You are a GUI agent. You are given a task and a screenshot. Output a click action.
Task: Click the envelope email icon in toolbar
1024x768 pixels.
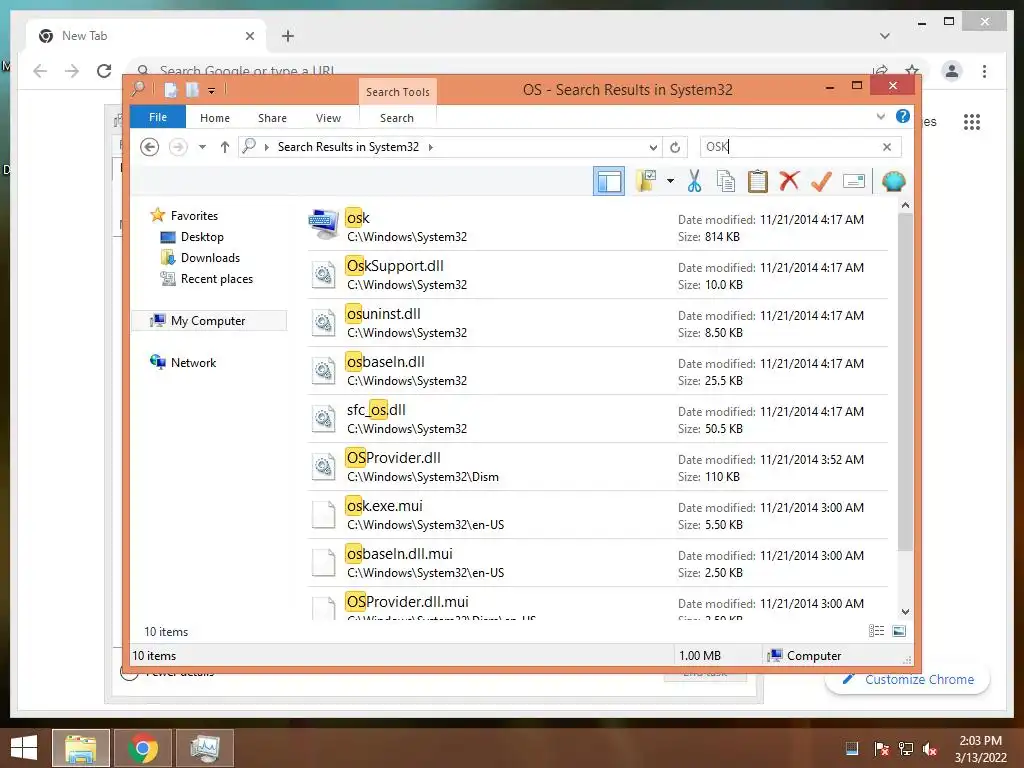click(x=854, y=181)
